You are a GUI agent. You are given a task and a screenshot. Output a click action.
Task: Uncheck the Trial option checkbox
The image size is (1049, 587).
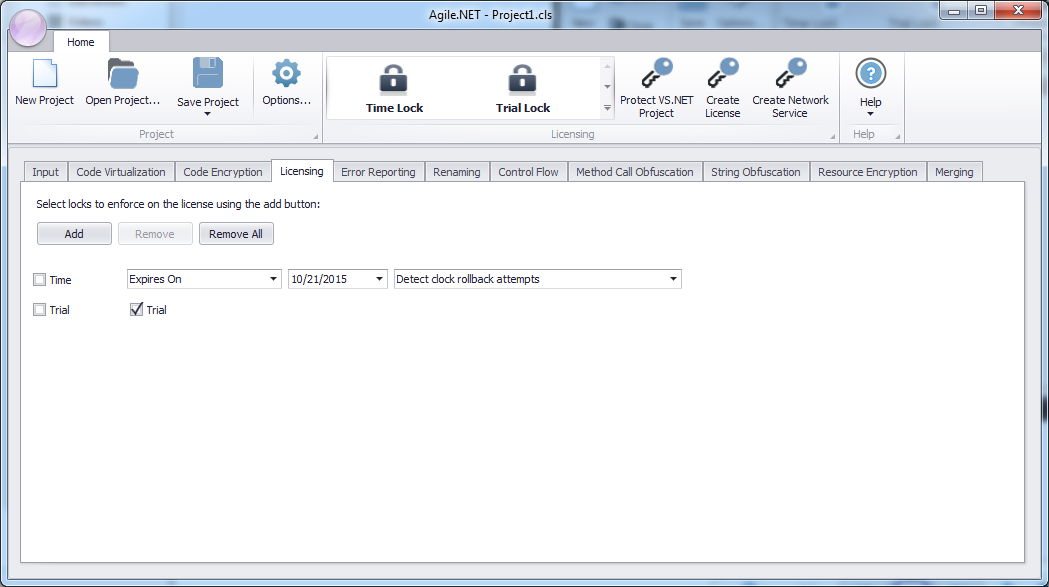[x=136, y=310]
